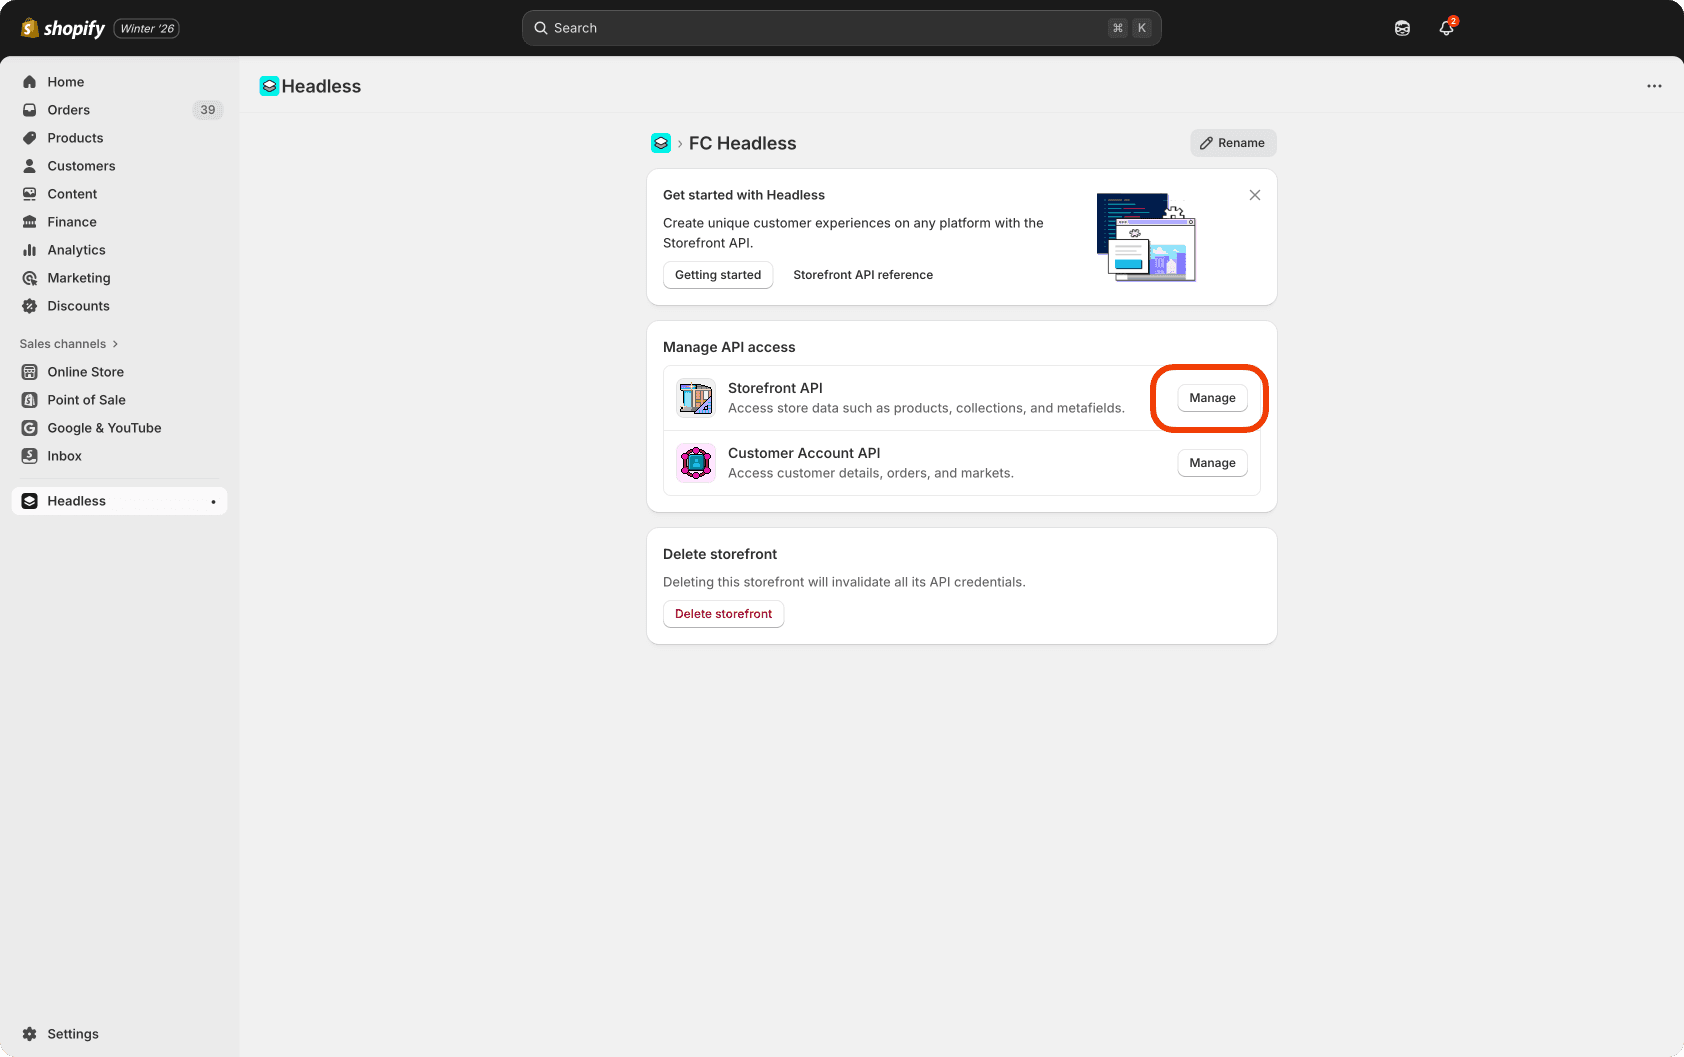This screenshot has width=1684, height=1057.
Task: Focus the Search field
Action: (841, 28)
